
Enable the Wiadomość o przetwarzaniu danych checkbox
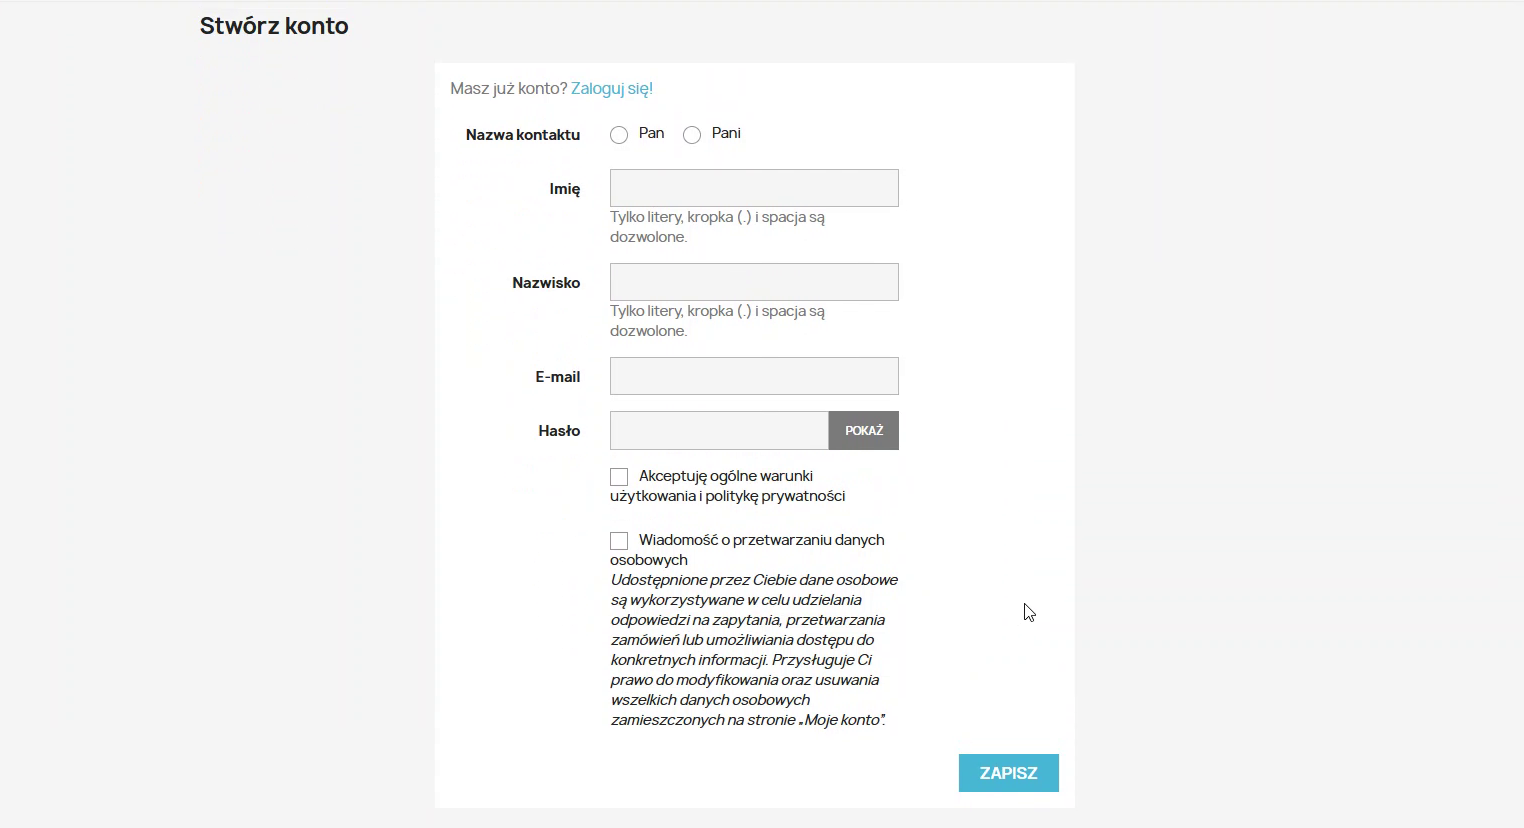(x=619, y=541)
